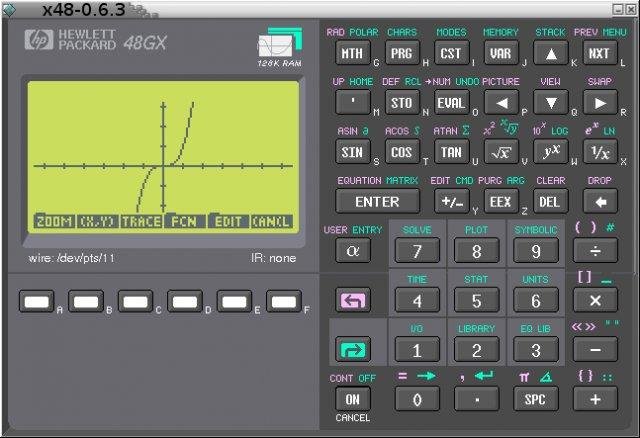Tap number key 5
640x438 pixels.
[x=476, y=300]
